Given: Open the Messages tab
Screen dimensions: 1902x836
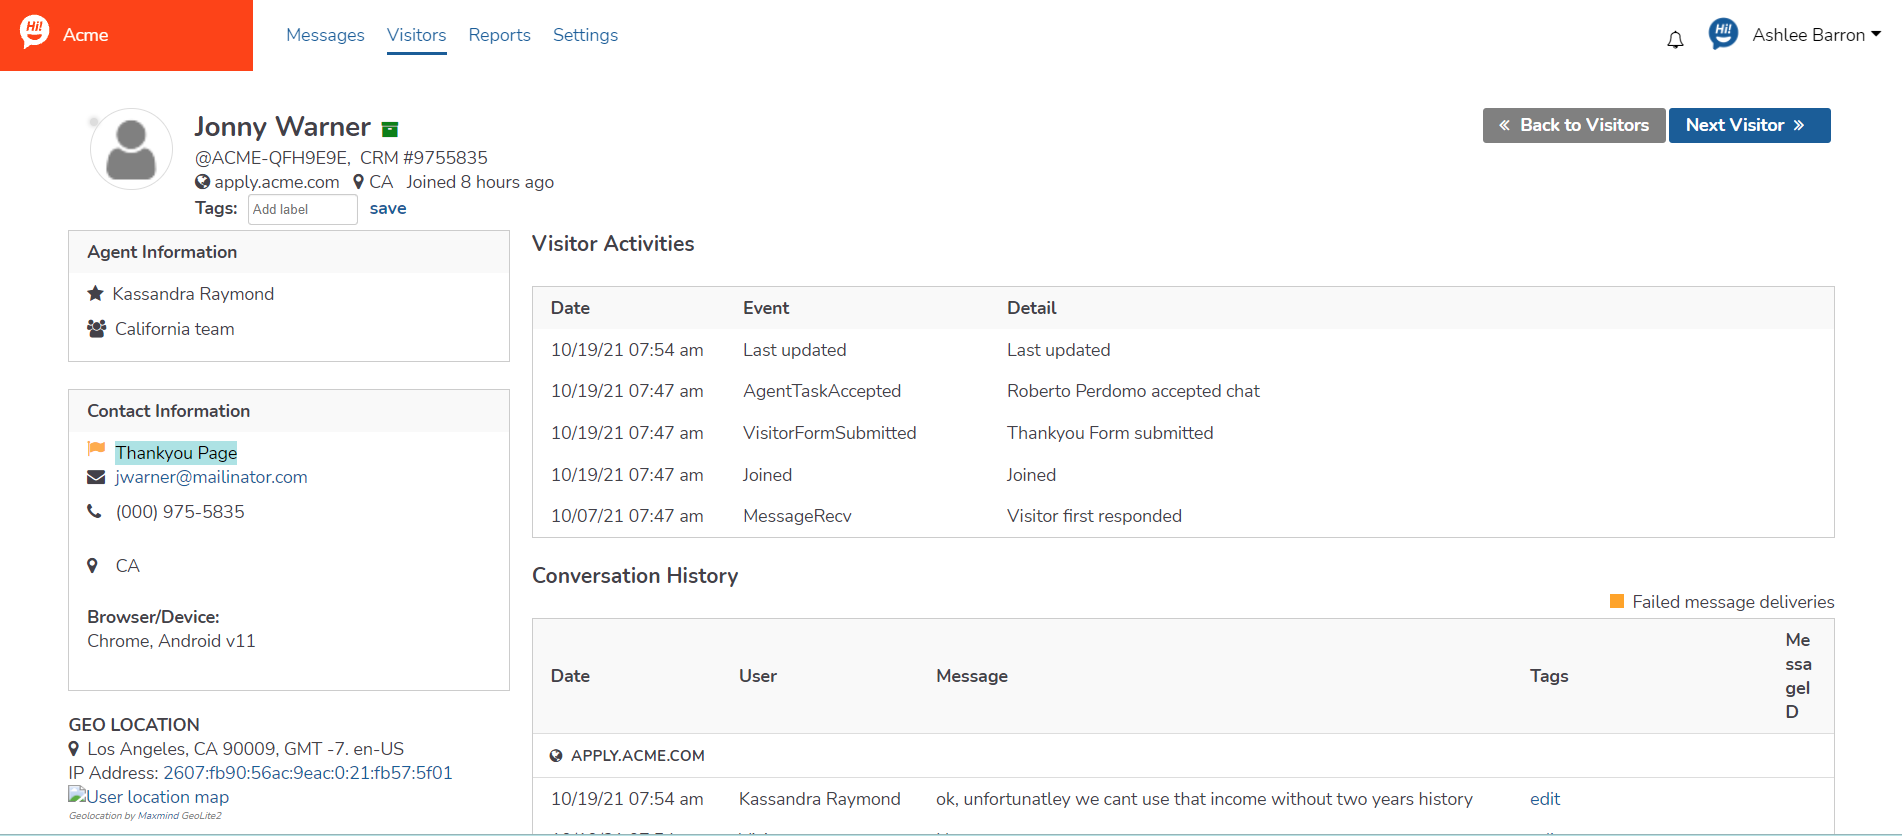Looking at the screenshot, I should [x=325, y=35].
